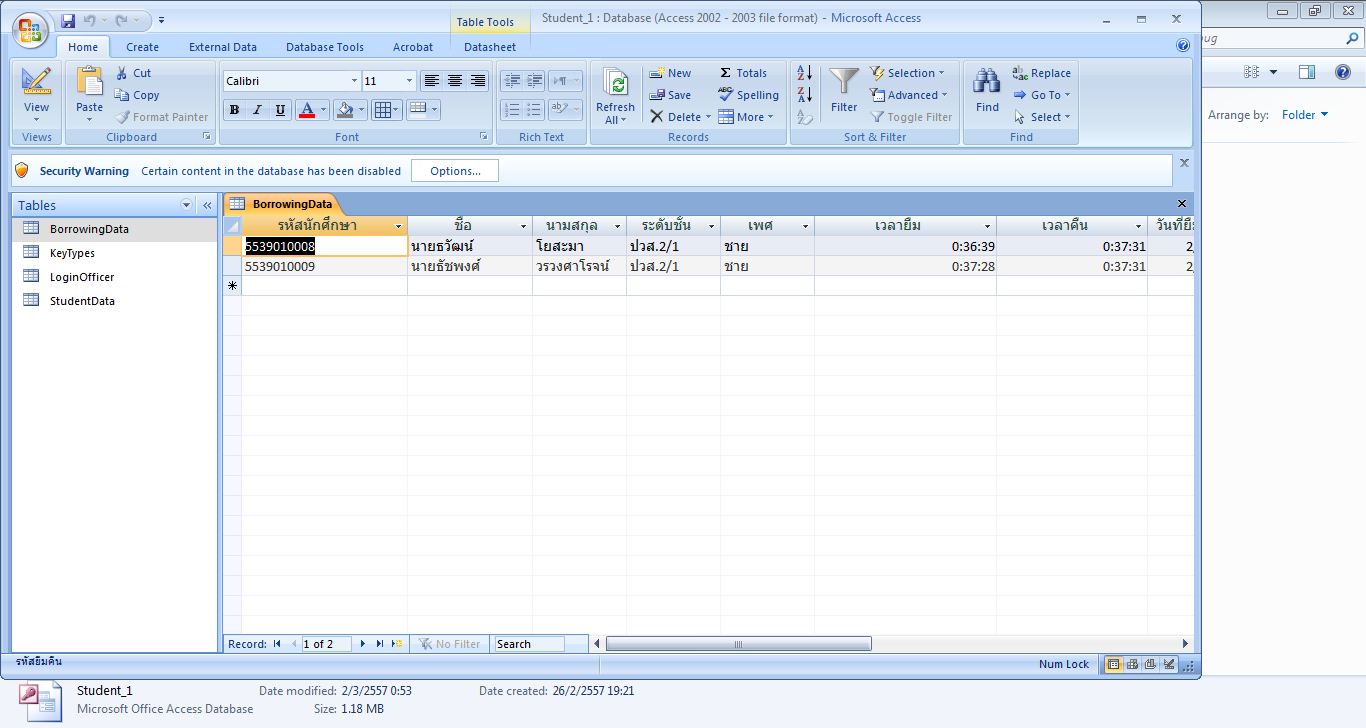Click the Undo arrow in Quick Access
This screenshot has width=1366, height=728.
click(x=90, y=20)
